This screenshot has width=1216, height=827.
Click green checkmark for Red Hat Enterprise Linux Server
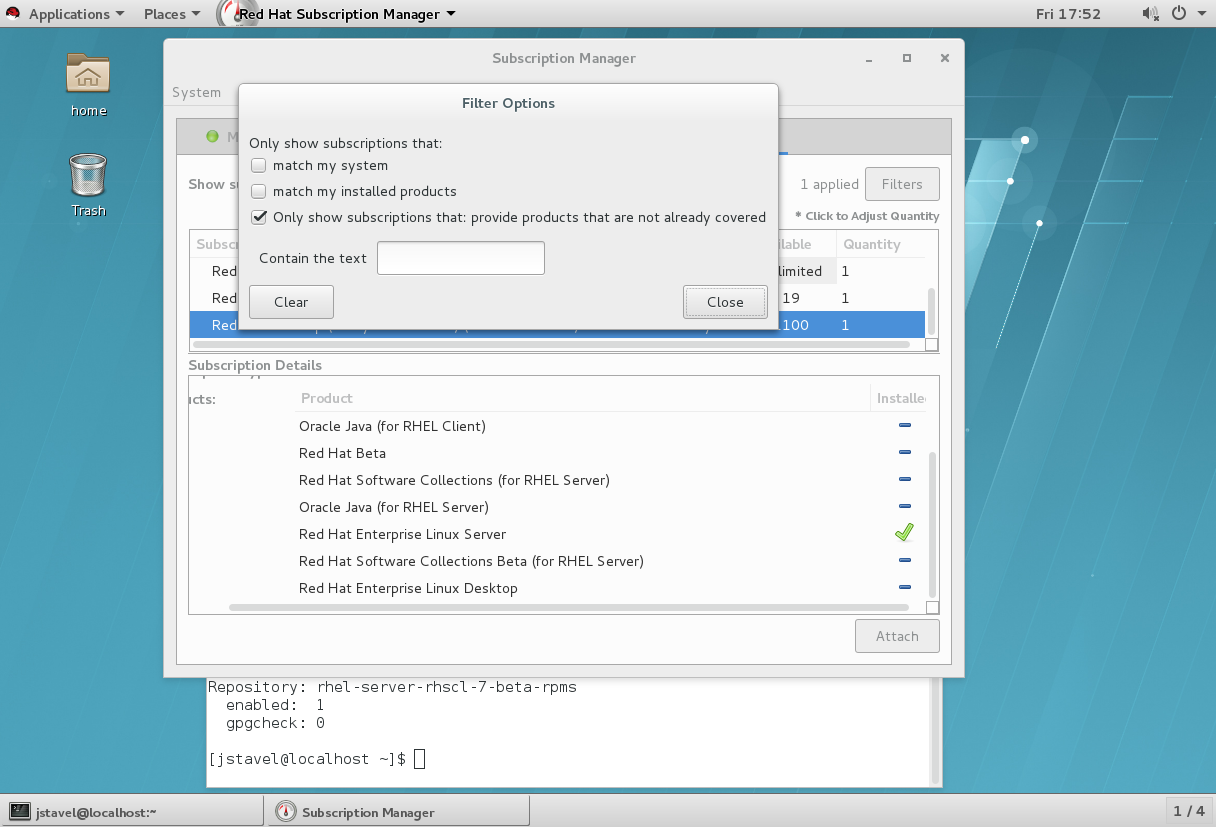pos(904,533)
